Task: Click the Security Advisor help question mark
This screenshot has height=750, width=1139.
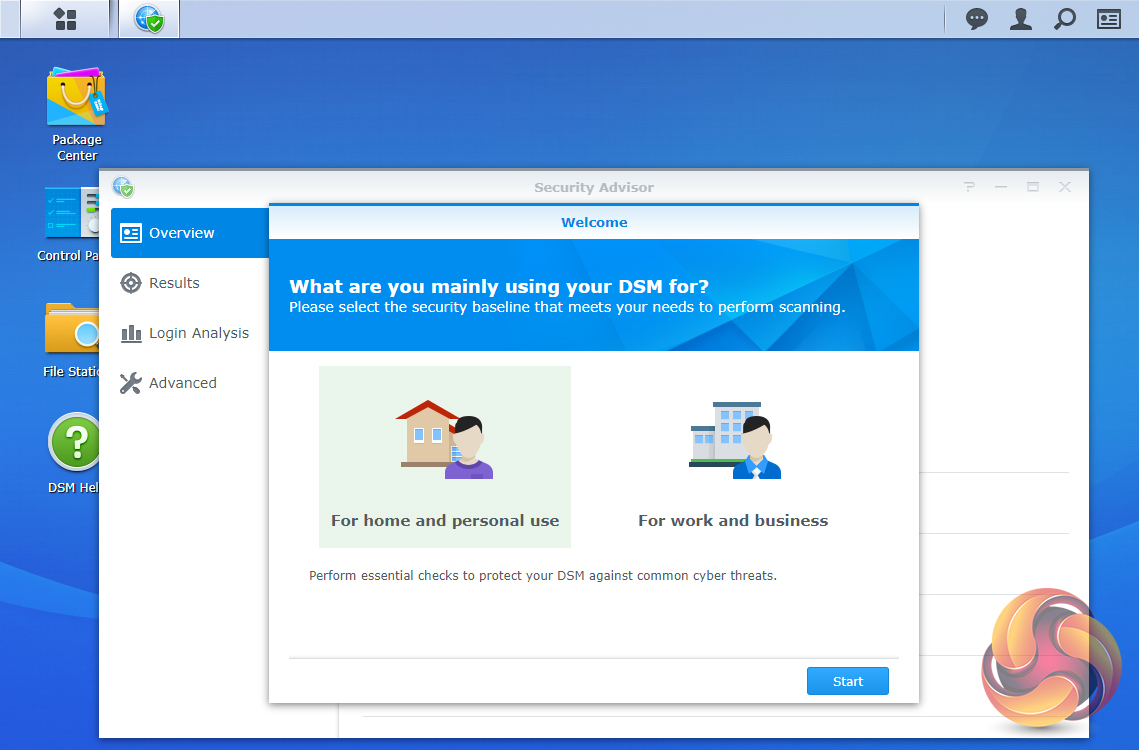Action: click(969, 187)
